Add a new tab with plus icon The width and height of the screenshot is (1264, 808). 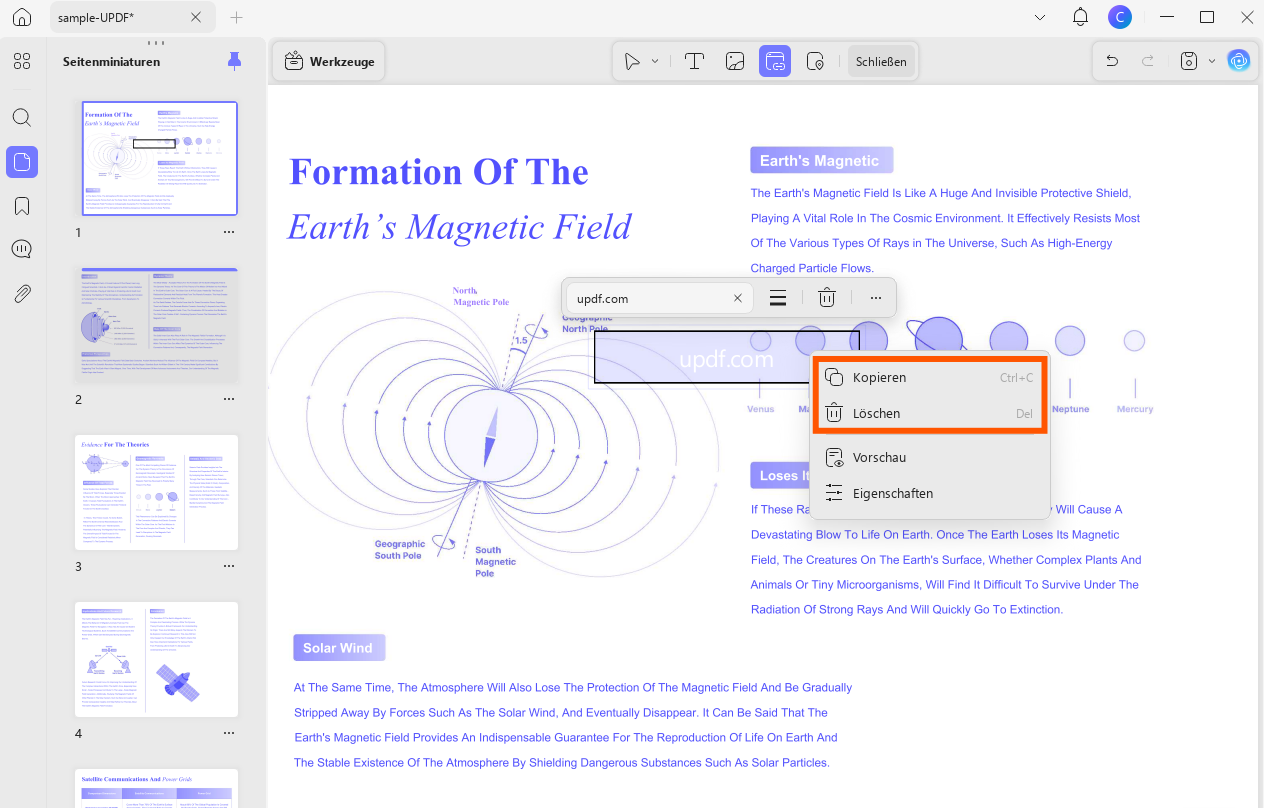(x=236, y=17)
